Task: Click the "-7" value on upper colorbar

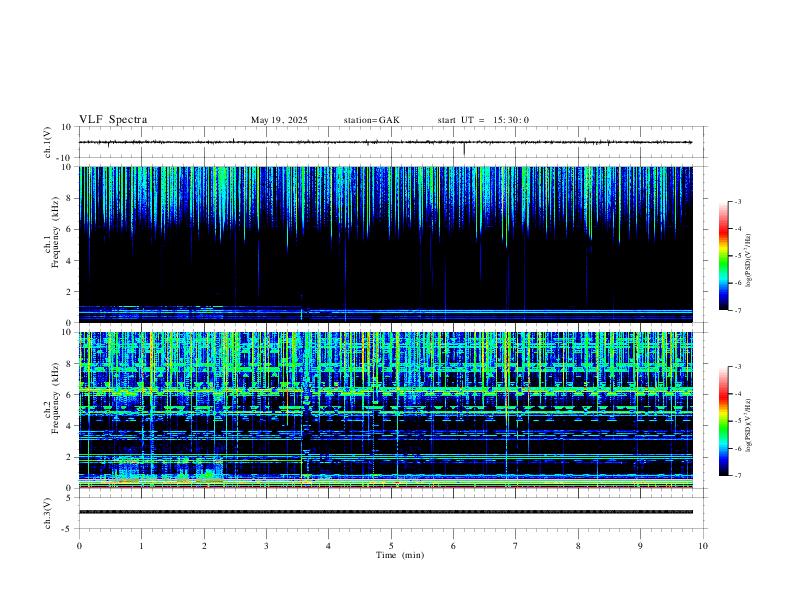Action: (x=737, y=310)
